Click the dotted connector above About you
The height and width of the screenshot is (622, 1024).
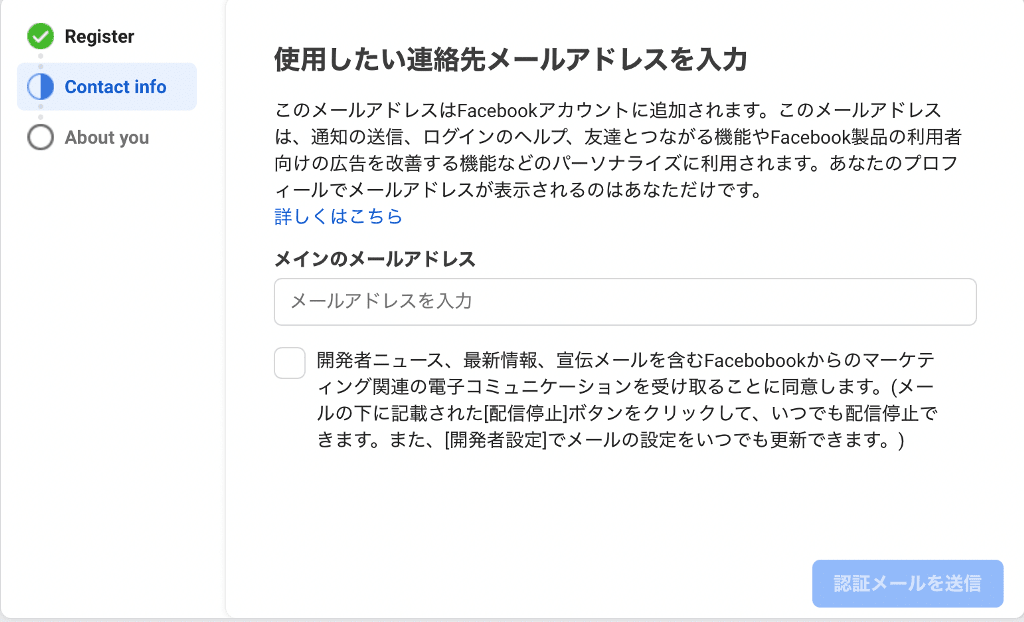(x=41, y=113)
